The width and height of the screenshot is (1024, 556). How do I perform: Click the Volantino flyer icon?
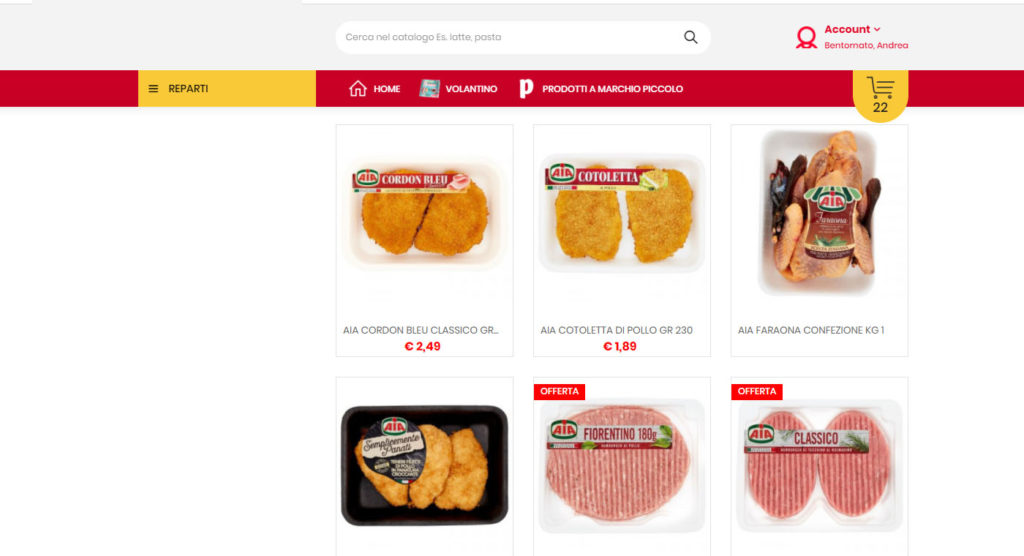click(x=429, y=88)
